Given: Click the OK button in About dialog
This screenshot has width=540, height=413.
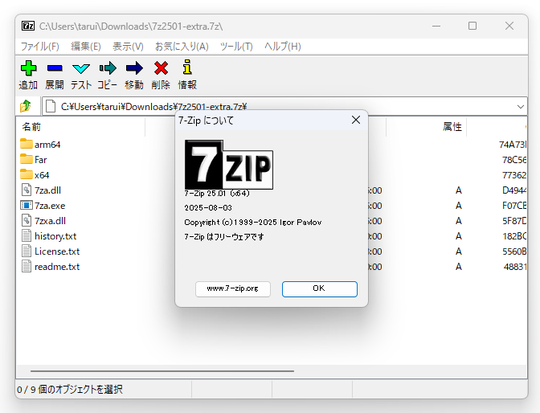Looking at the screenshot, I should pos(320,289).
